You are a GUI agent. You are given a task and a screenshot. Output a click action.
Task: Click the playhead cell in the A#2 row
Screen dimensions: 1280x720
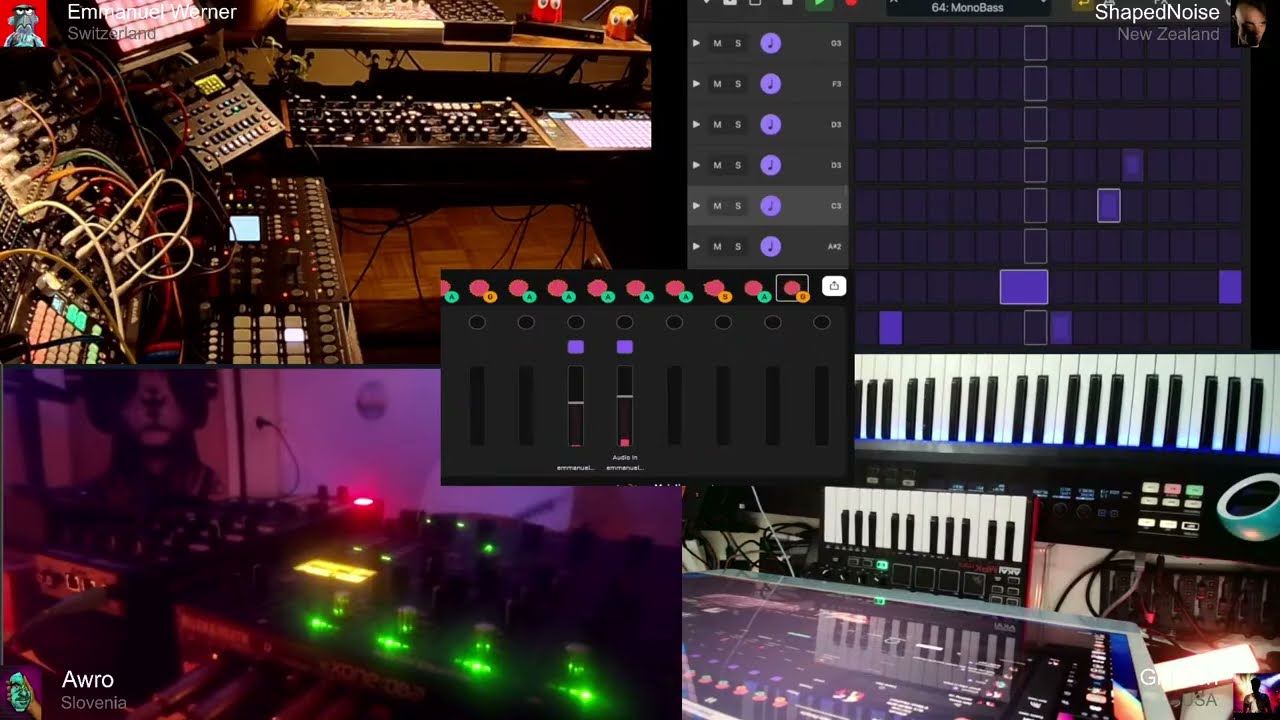coord(1035,246)
